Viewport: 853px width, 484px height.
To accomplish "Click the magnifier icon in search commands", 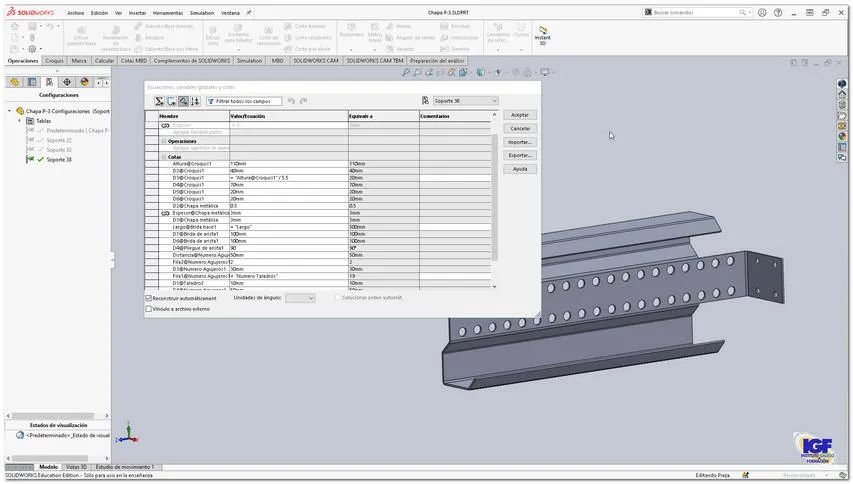I will point(742,13).
